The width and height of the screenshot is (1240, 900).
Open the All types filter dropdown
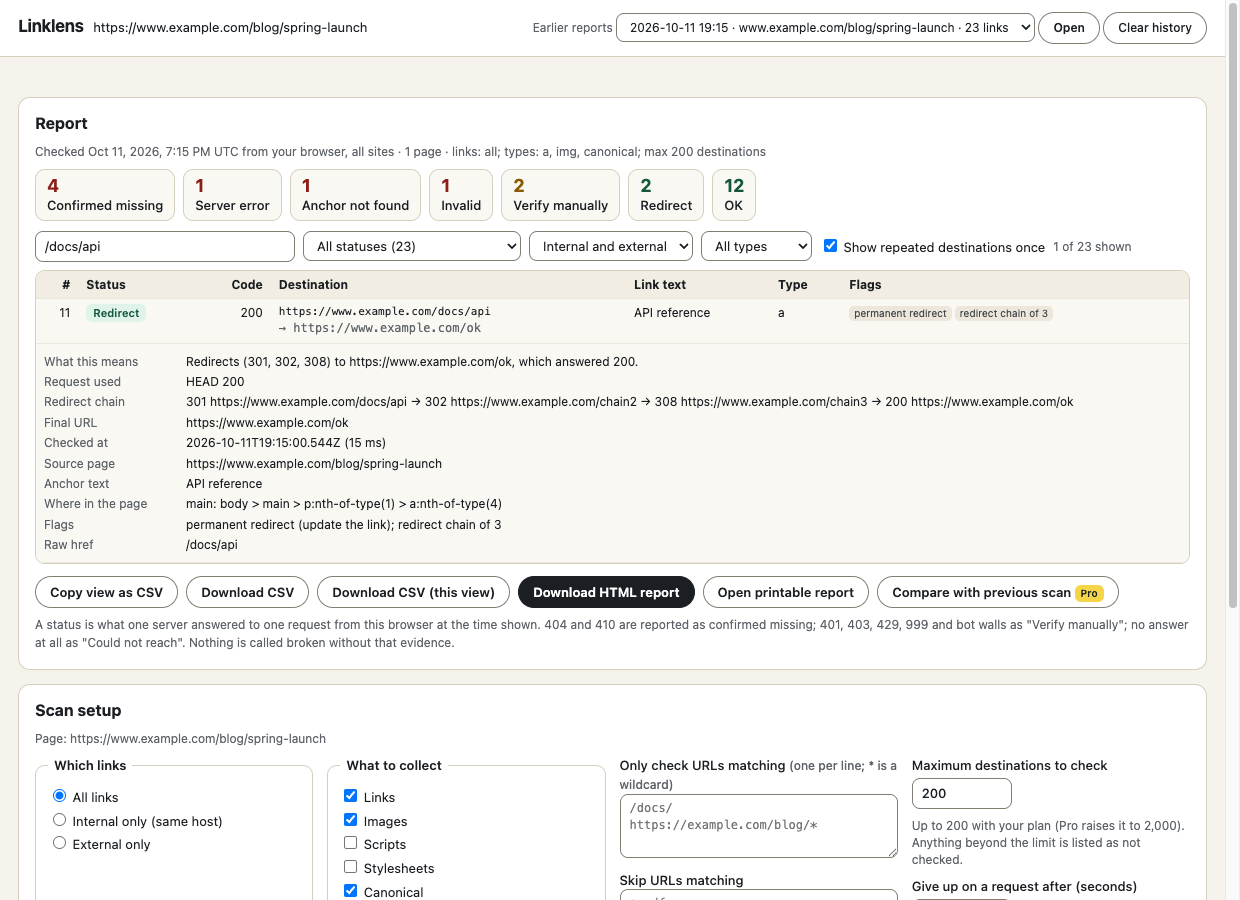pos(756,246)
